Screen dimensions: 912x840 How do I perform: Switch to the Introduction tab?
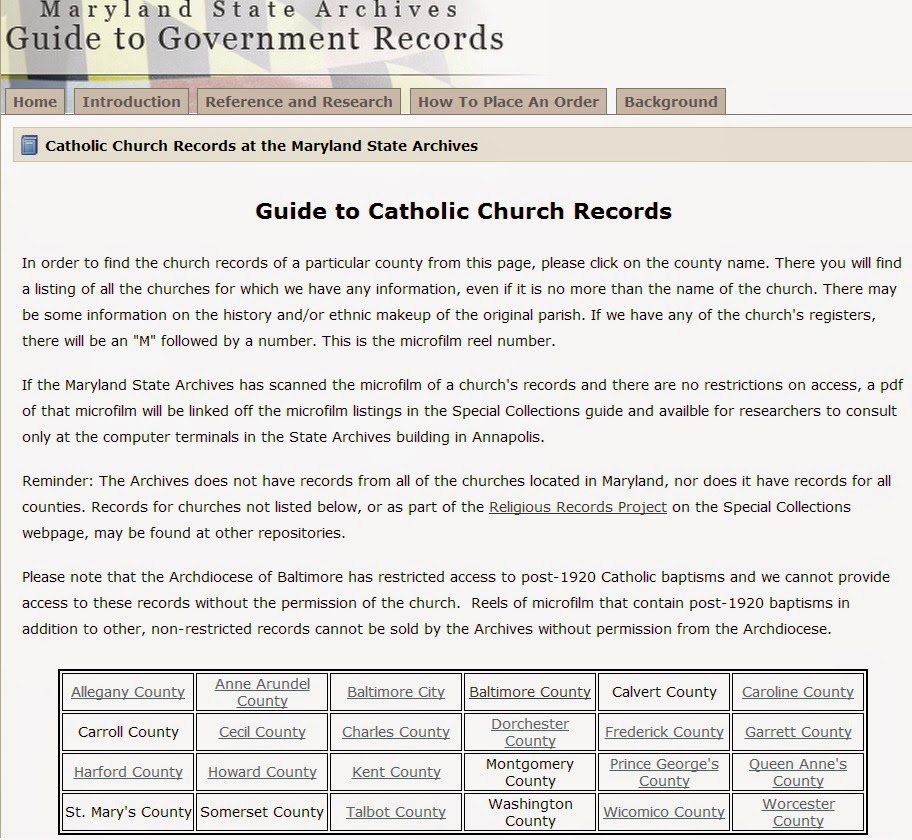pos(131,101)
